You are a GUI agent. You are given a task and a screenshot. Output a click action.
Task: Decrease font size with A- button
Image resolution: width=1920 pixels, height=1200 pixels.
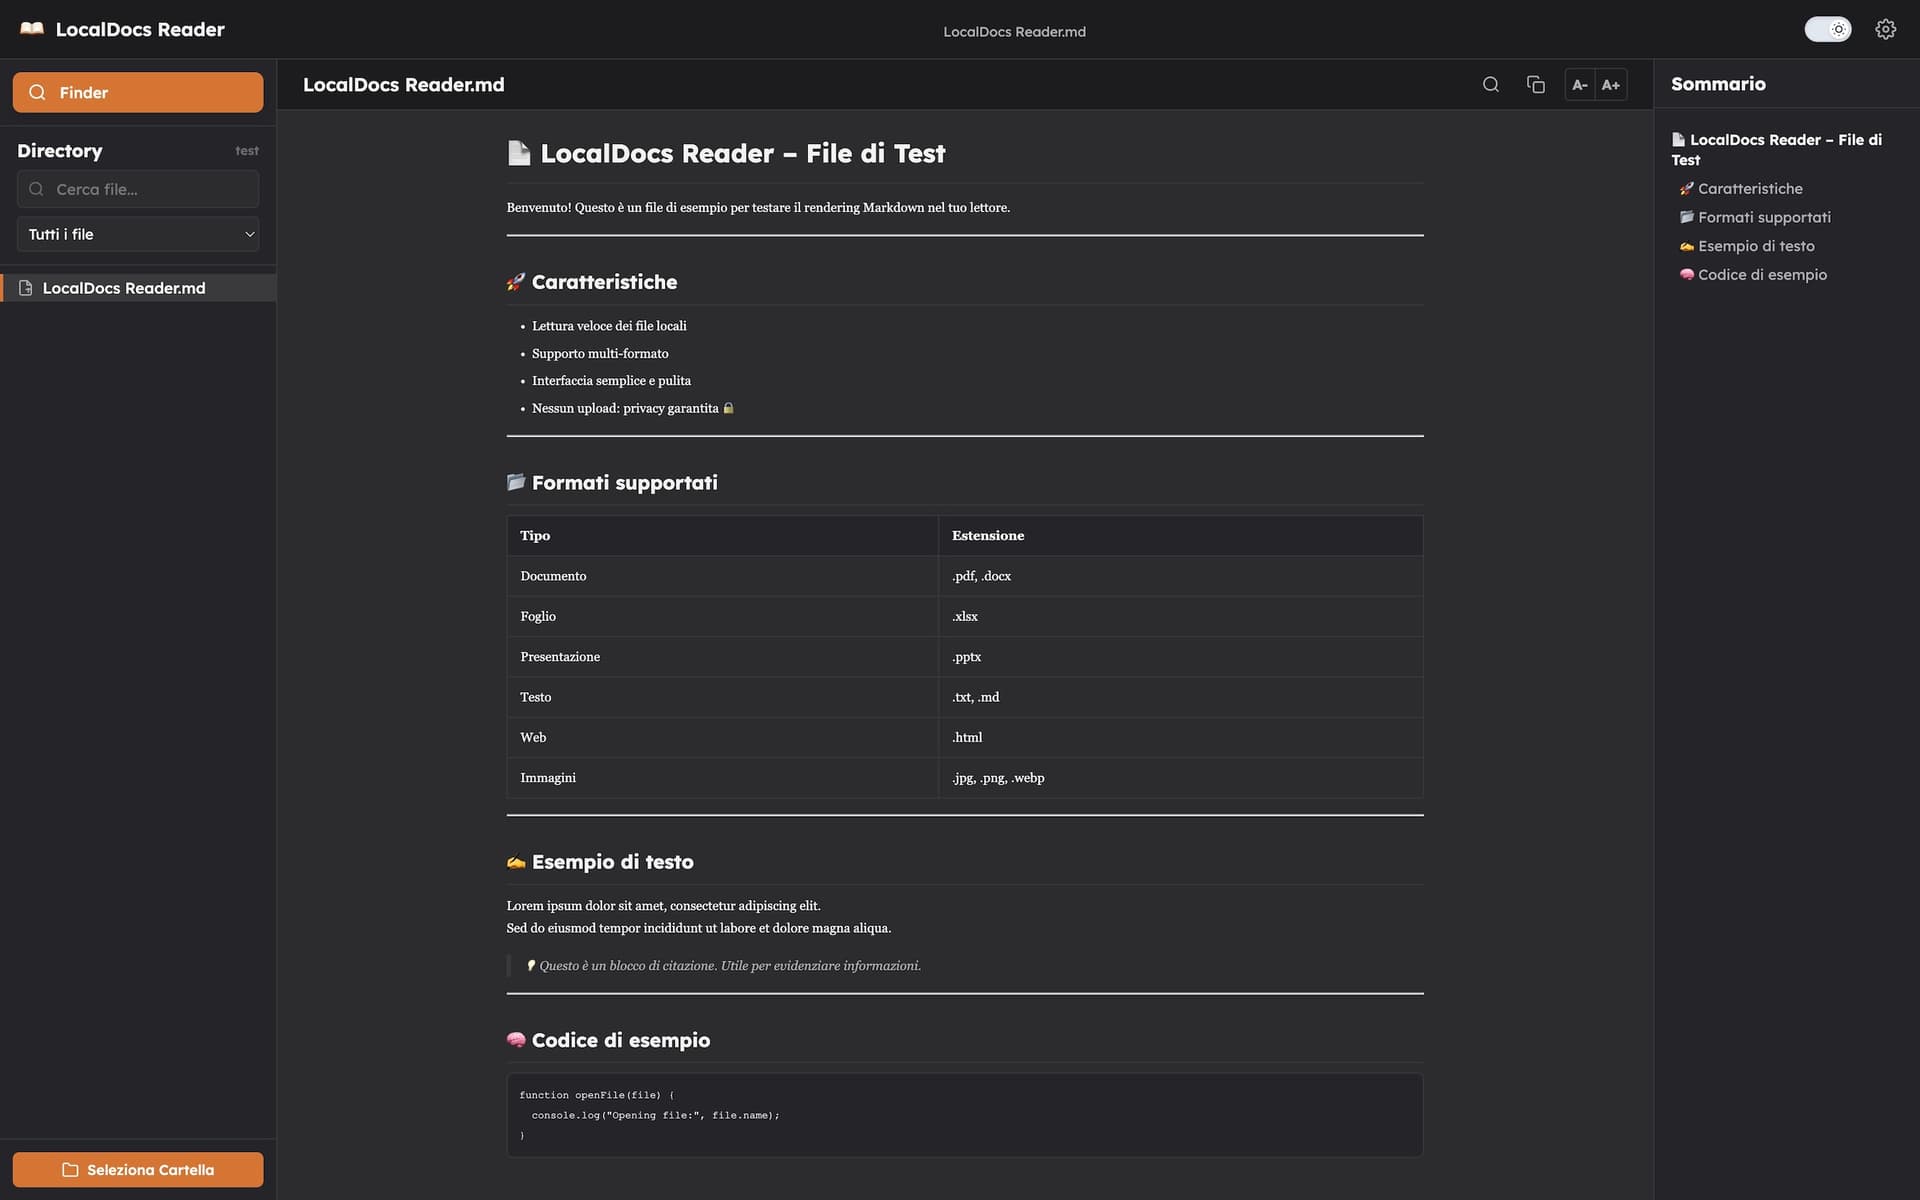click(1580, 85)
